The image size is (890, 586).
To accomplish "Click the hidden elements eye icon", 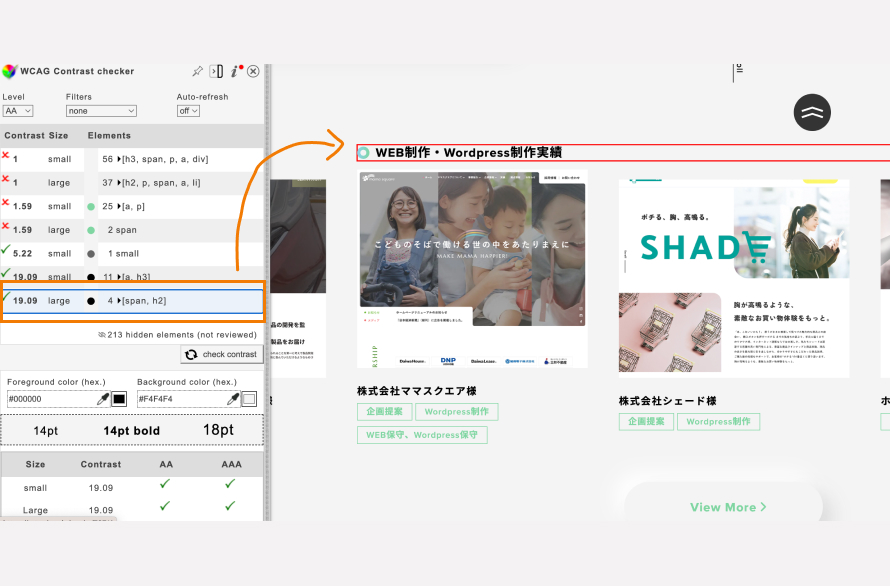I will (x=102, y=335).
